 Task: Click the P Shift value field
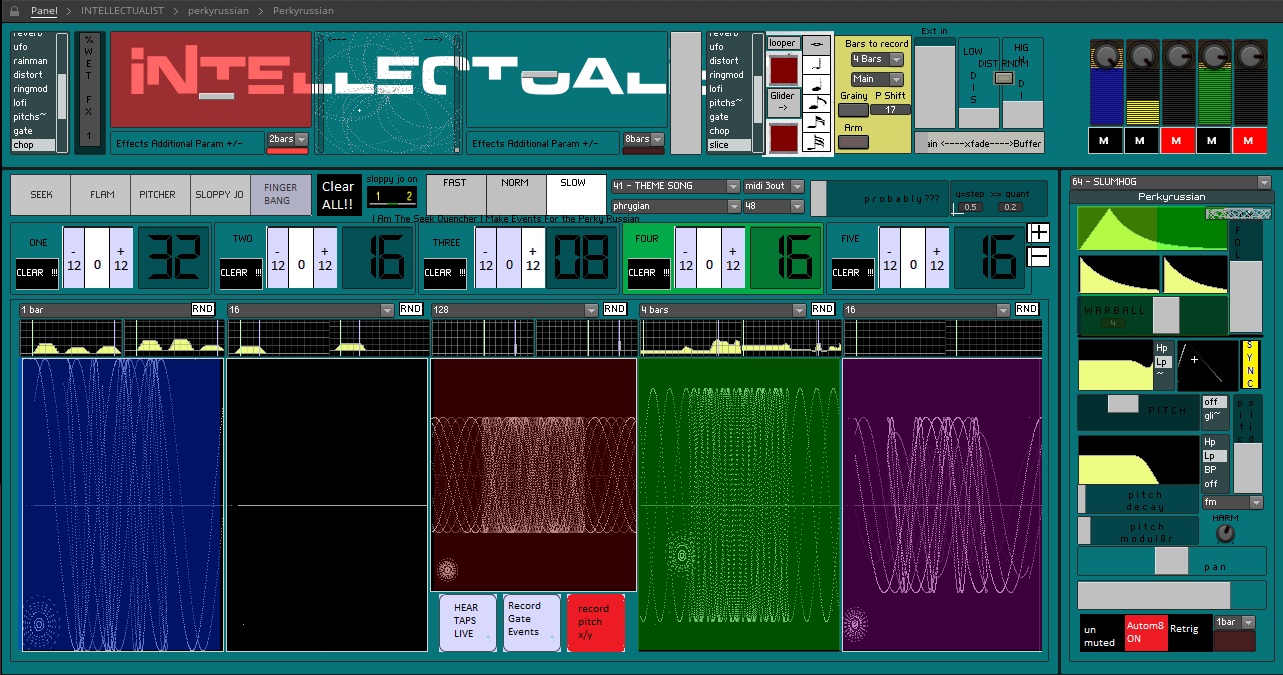[x=890, y=110]
